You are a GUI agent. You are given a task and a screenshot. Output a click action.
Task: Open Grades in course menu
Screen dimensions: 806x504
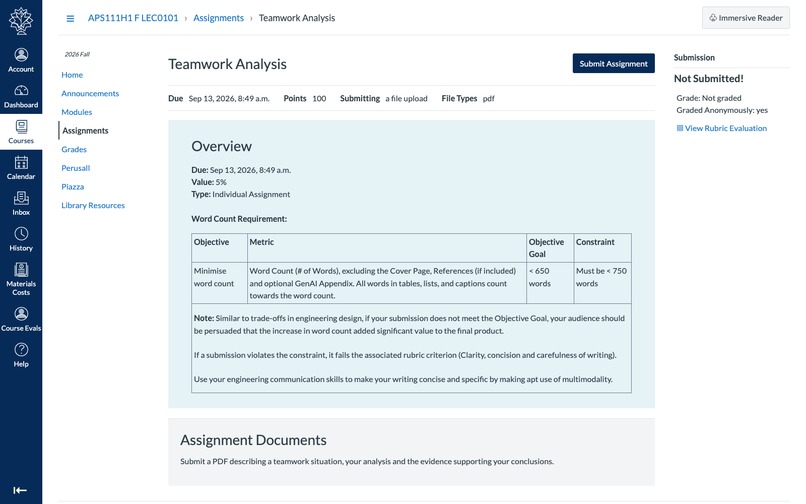pos(74,149)
